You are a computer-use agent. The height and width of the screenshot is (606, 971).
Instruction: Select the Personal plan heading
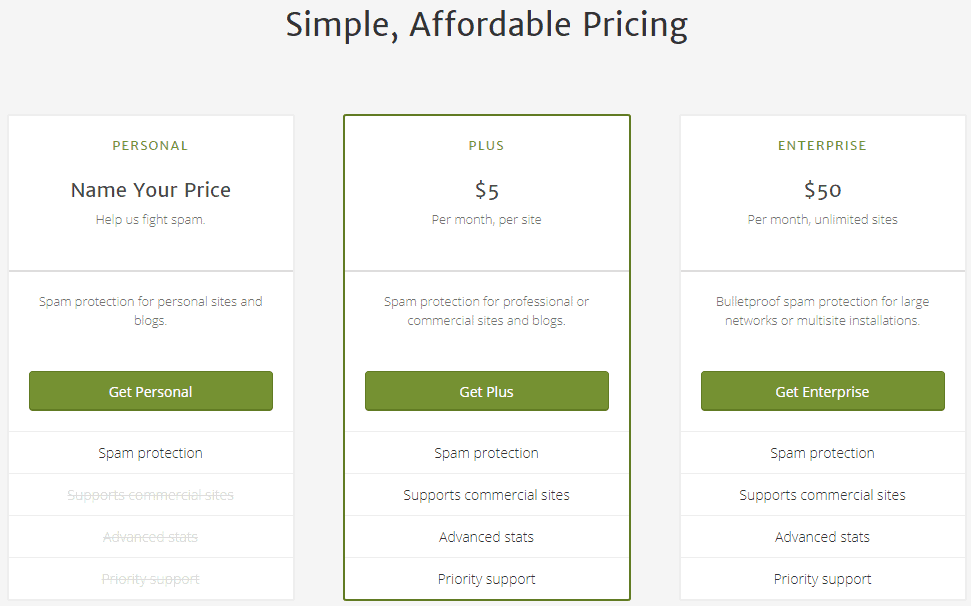(150, 146)
